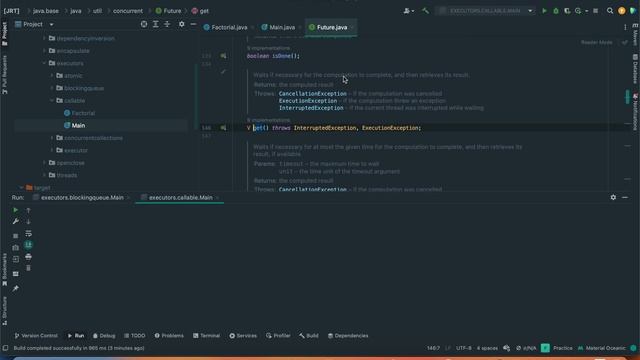Expand the threads folder

[44, 175]
